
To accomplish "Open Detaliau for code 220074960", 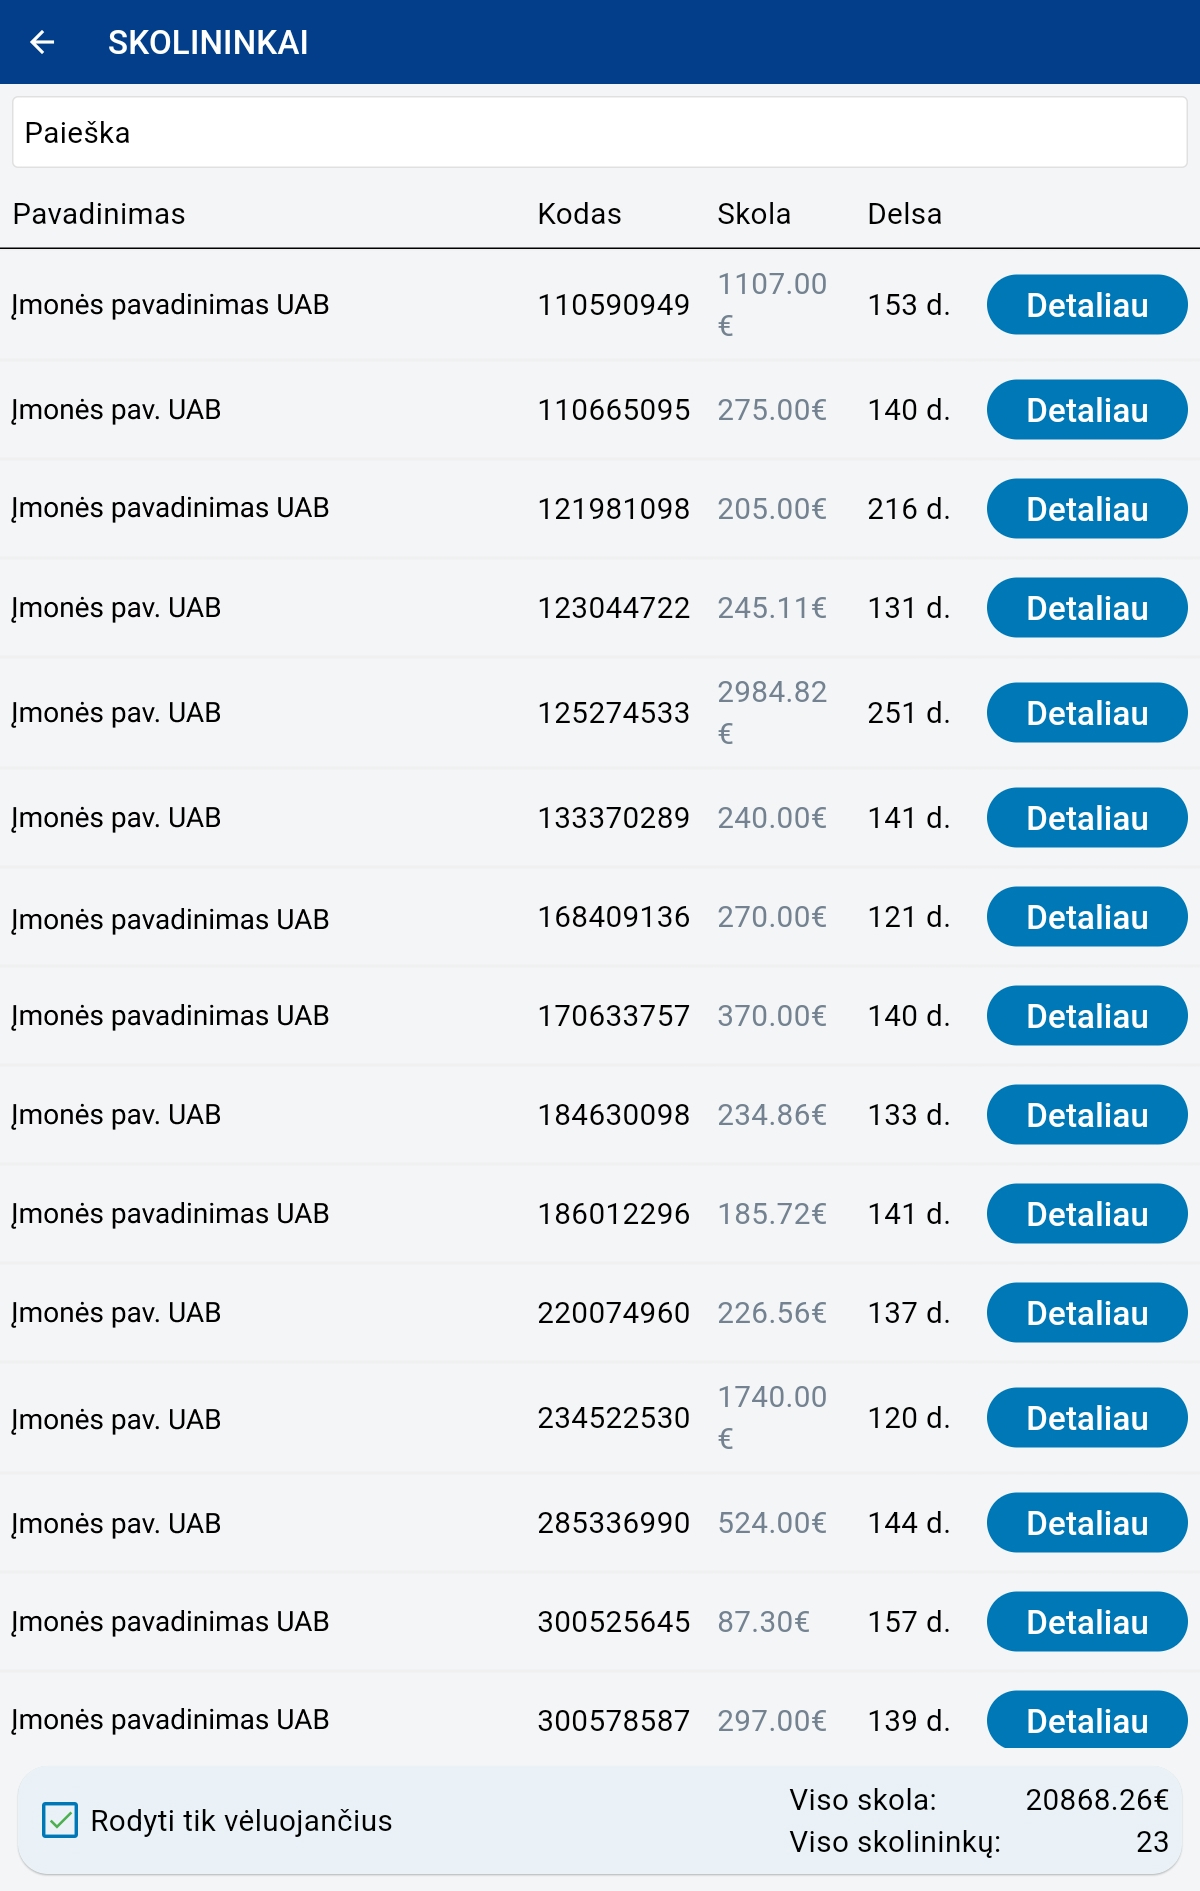I will 1087,1313.
